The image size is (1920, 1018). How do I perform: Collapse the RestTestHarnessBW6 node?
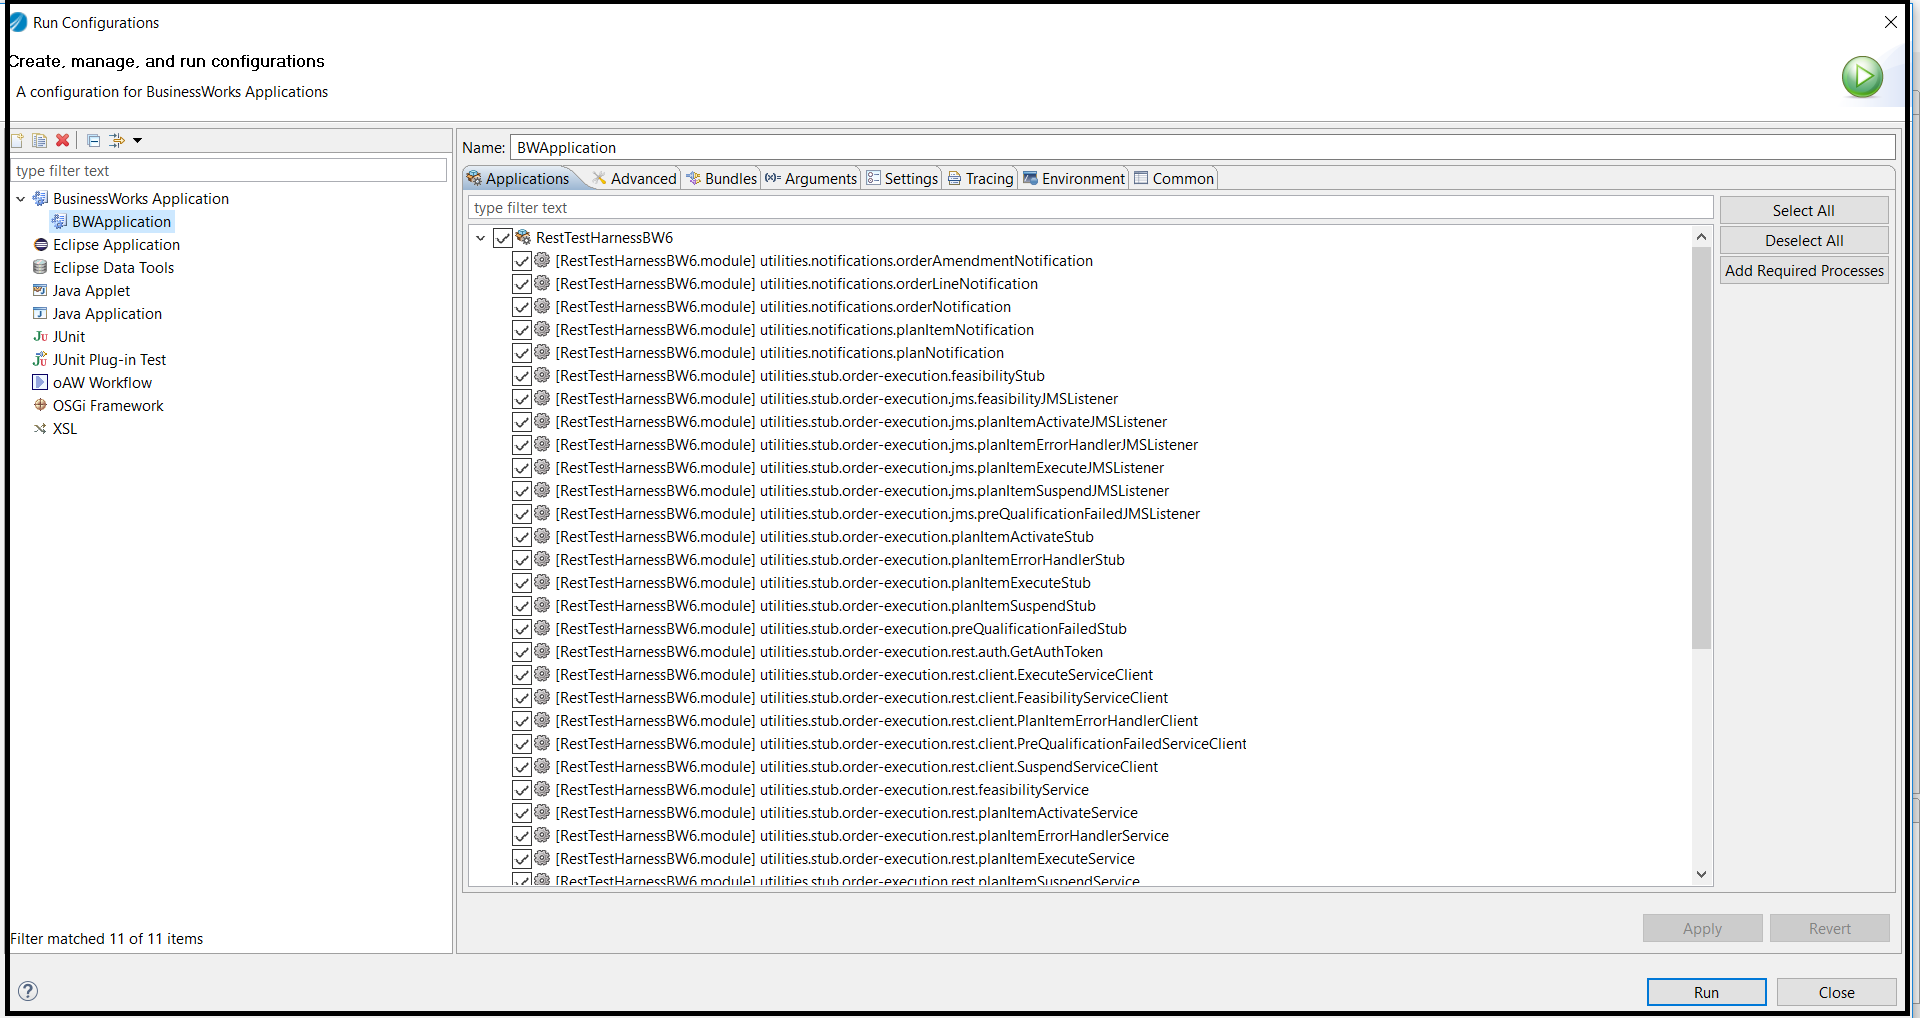tap(481, 238)
